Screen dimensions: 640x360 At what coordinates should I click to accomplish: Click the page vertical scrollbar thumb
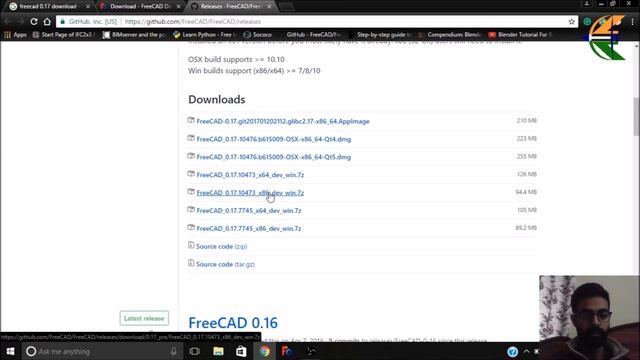pyautogui.click(x=636, y=116)
